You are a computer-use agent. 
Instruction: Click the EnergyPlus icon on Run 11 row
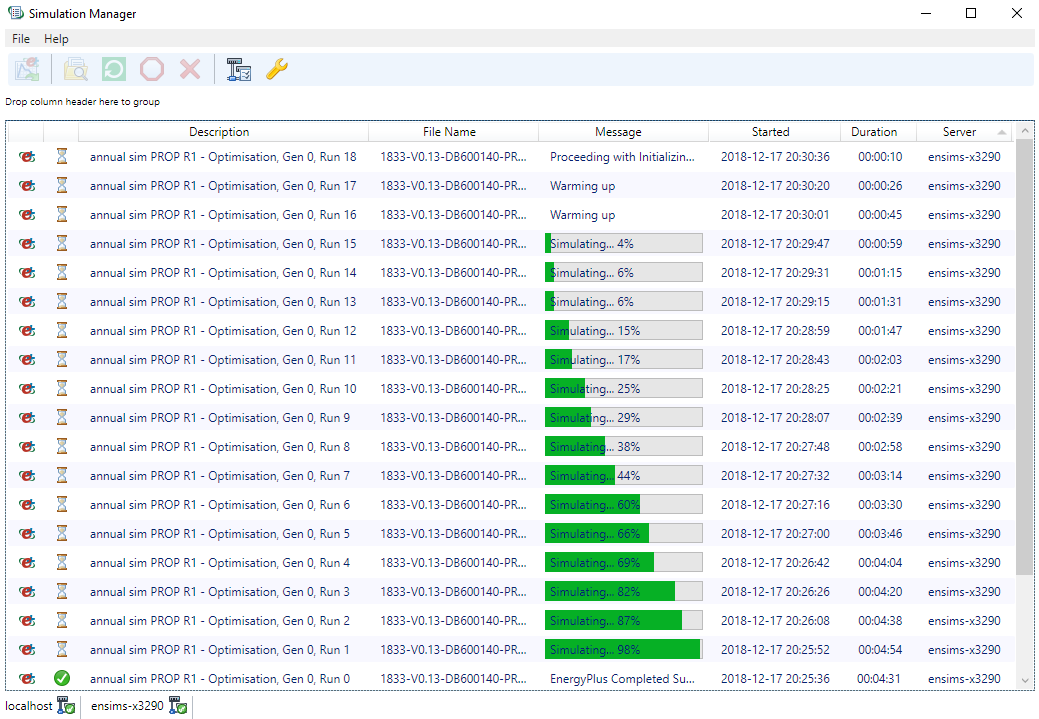pyautogui.click(x=27, y=360)
